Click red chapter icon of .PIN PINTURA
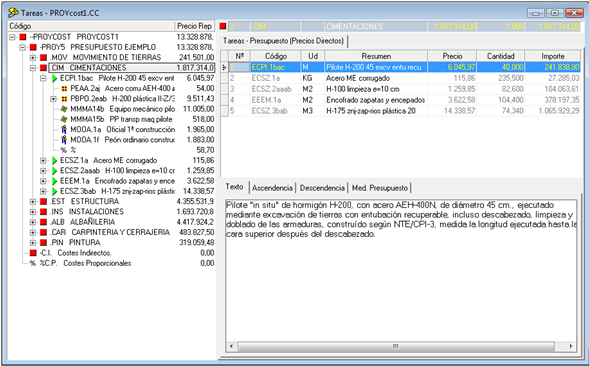589x366 pixels. click(x=44, y=243)
